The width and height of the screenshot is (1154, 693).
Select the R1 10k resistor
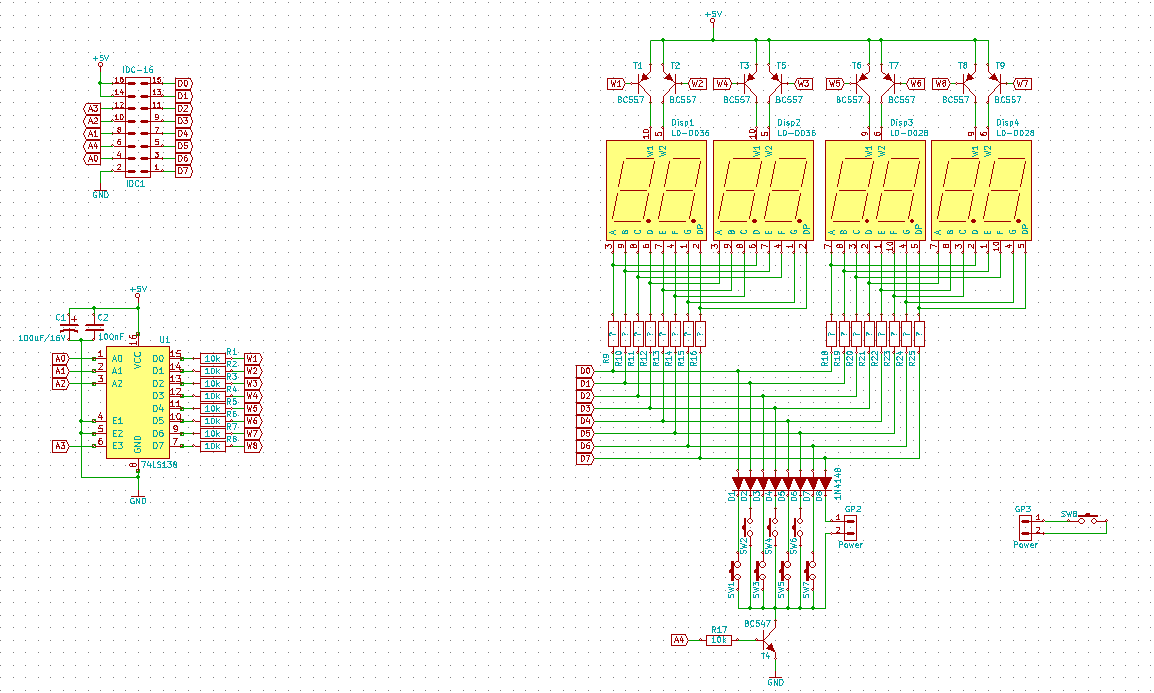(213, 358)
